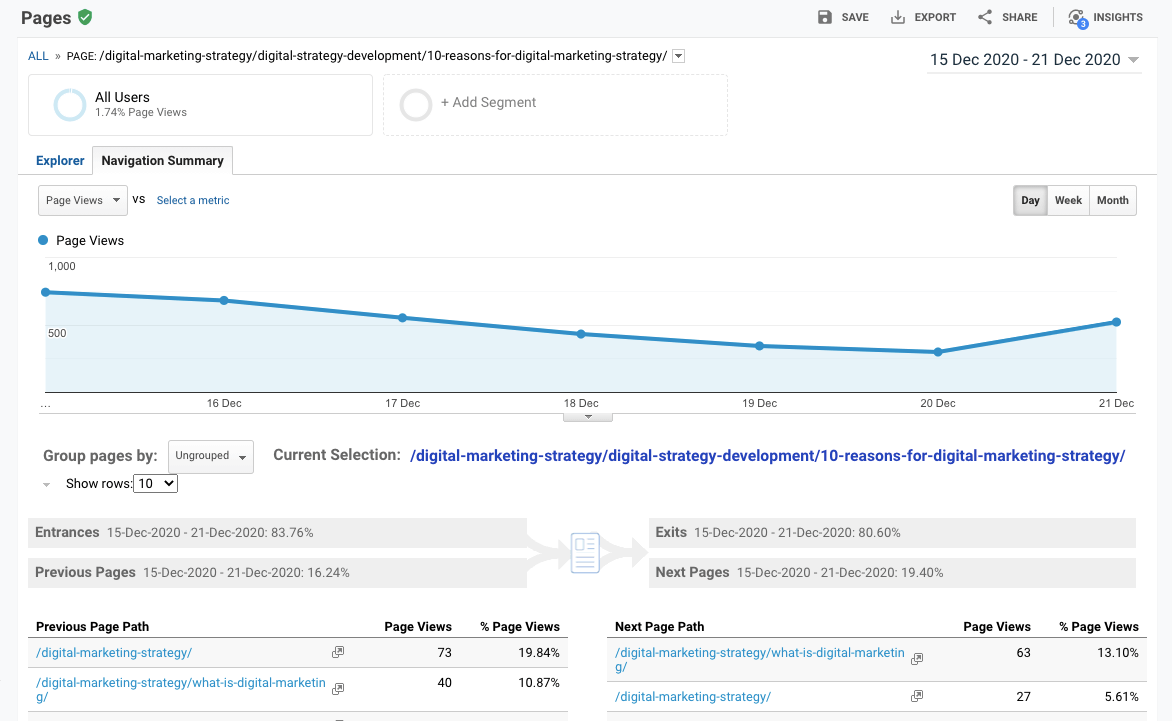The width and height of the screenshot is (1172, 721).
Task: Open the Ungrouped group-pages-by dropdown
Action: [x=210, y=456]
